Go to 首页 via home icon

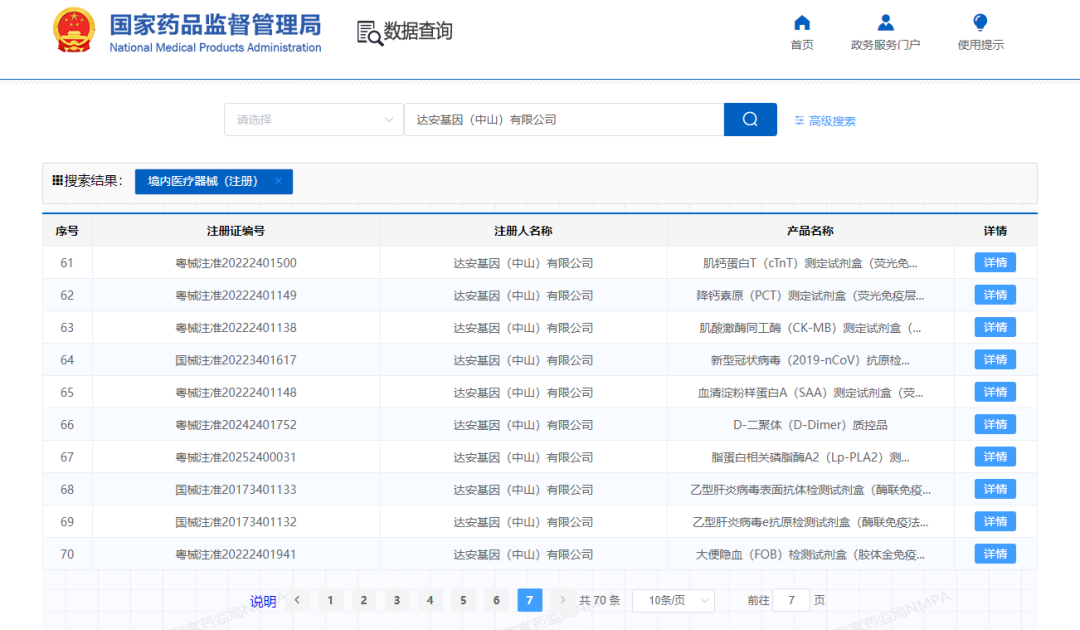pyautogui.click(x=802, y=23)
